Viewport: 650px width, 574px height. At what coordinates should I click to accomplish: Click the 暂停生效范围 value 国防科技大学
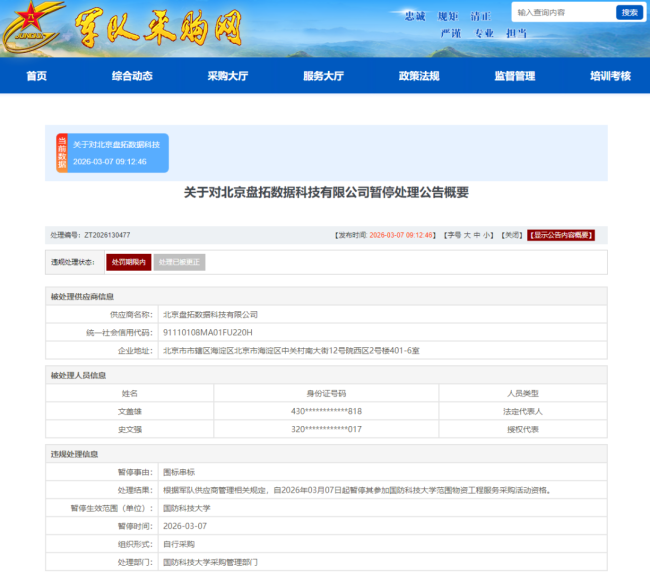[x=187, y=508]
